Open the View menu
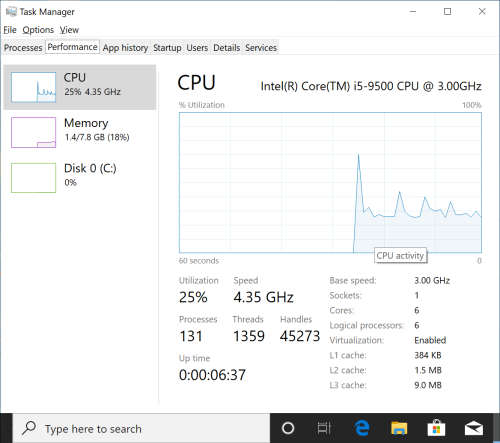Image resolution: width=500 pixels, height=443 pixels. (x=69, y=30)
